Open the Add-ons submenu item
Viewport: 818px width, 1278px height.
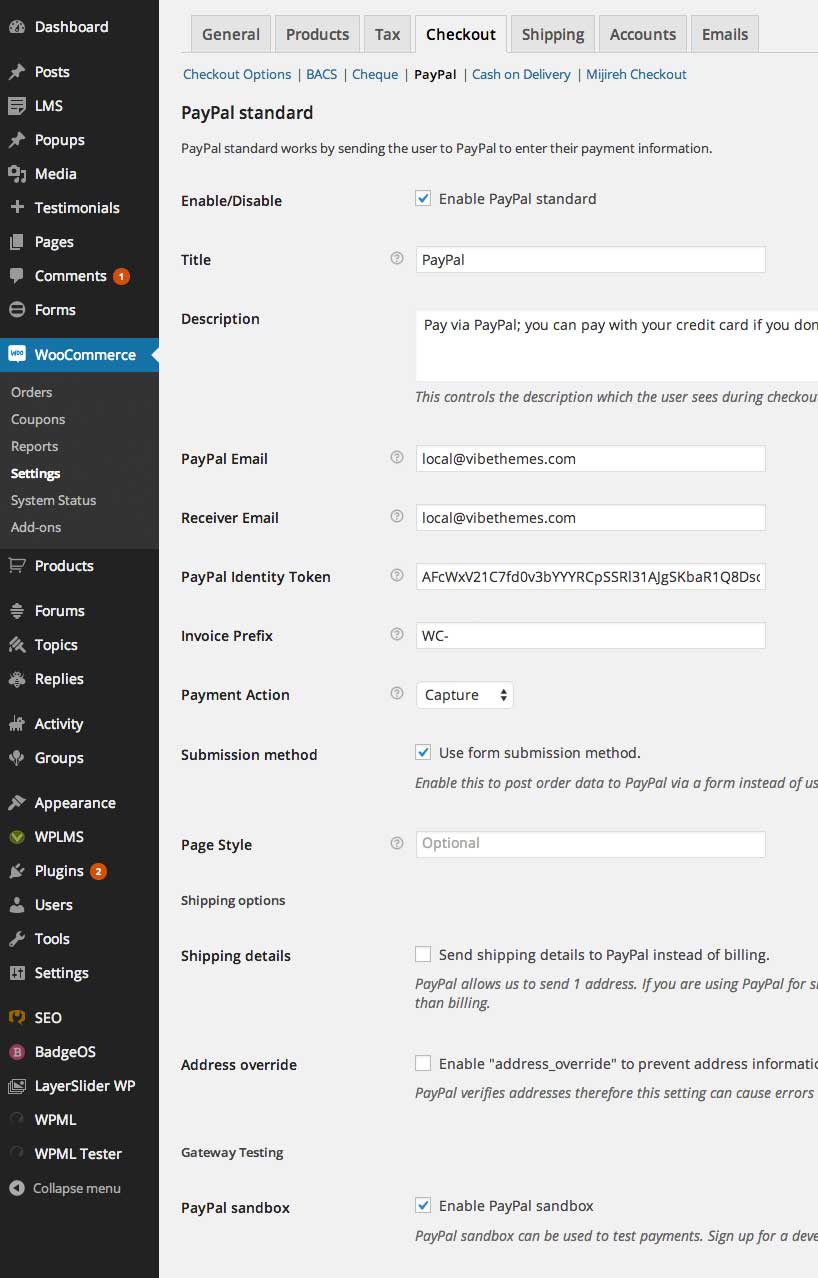click(x=36, y=527)
